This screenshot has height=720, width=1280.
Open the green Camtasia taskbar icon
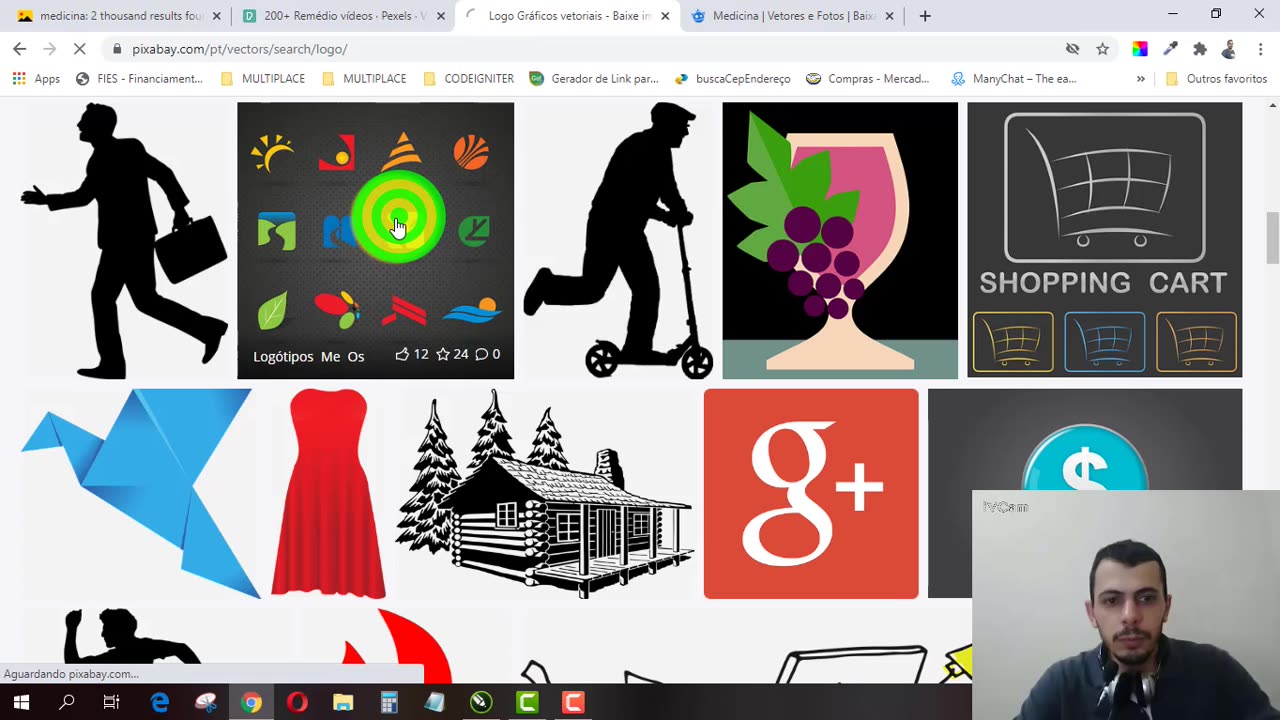pos(527,702)
